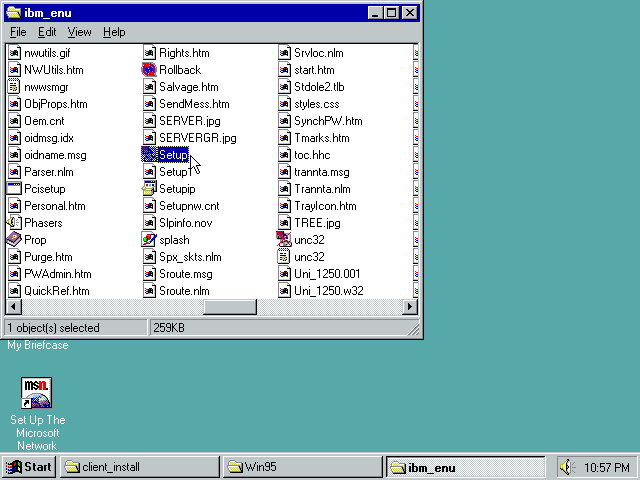This screenshot has height=480, width=640.
Task: Click the Setup1 file icon
Action: point(149,172)
